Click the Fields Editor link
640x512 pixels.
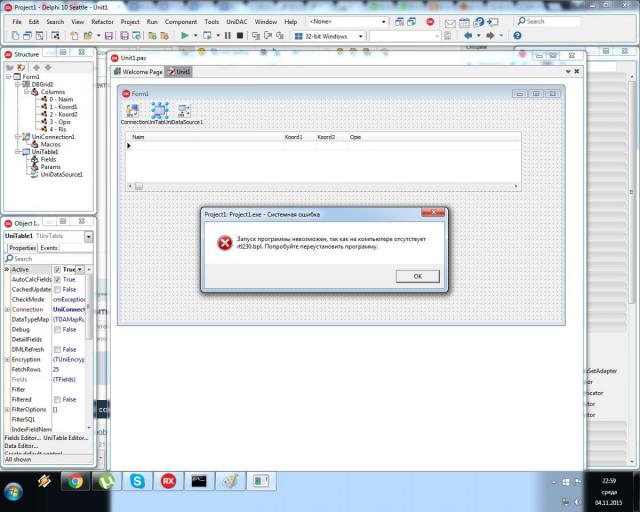point(22,438)
